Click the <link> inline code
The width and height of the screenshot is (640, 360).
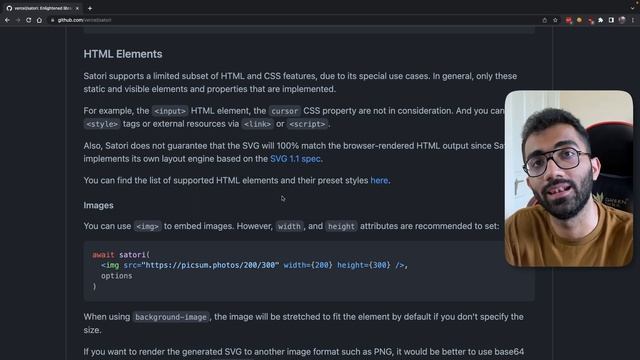pos(257,124)
